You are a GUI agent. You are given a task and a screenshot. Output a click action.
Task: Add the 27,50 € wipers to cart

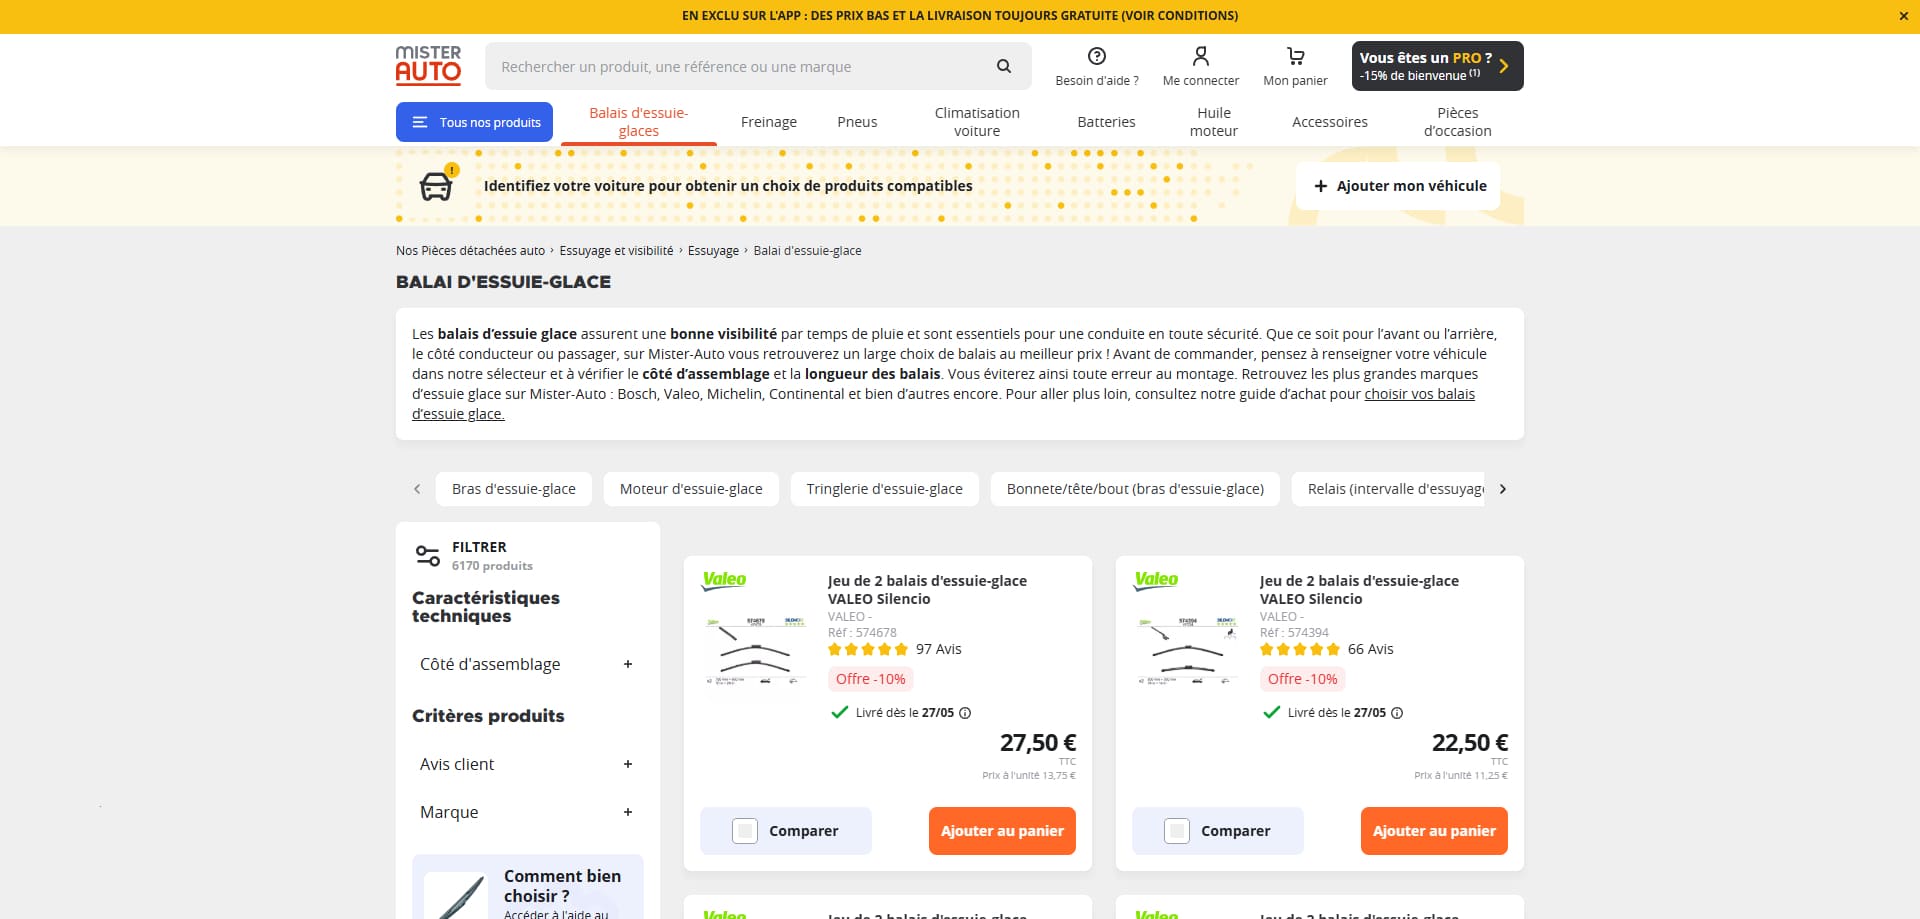1002,831
